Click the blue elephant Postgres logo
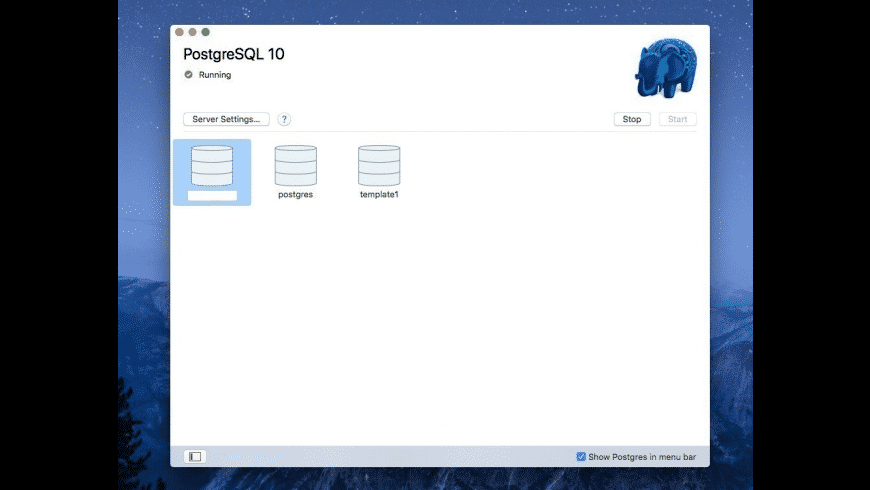 click(x=666, y=68)
